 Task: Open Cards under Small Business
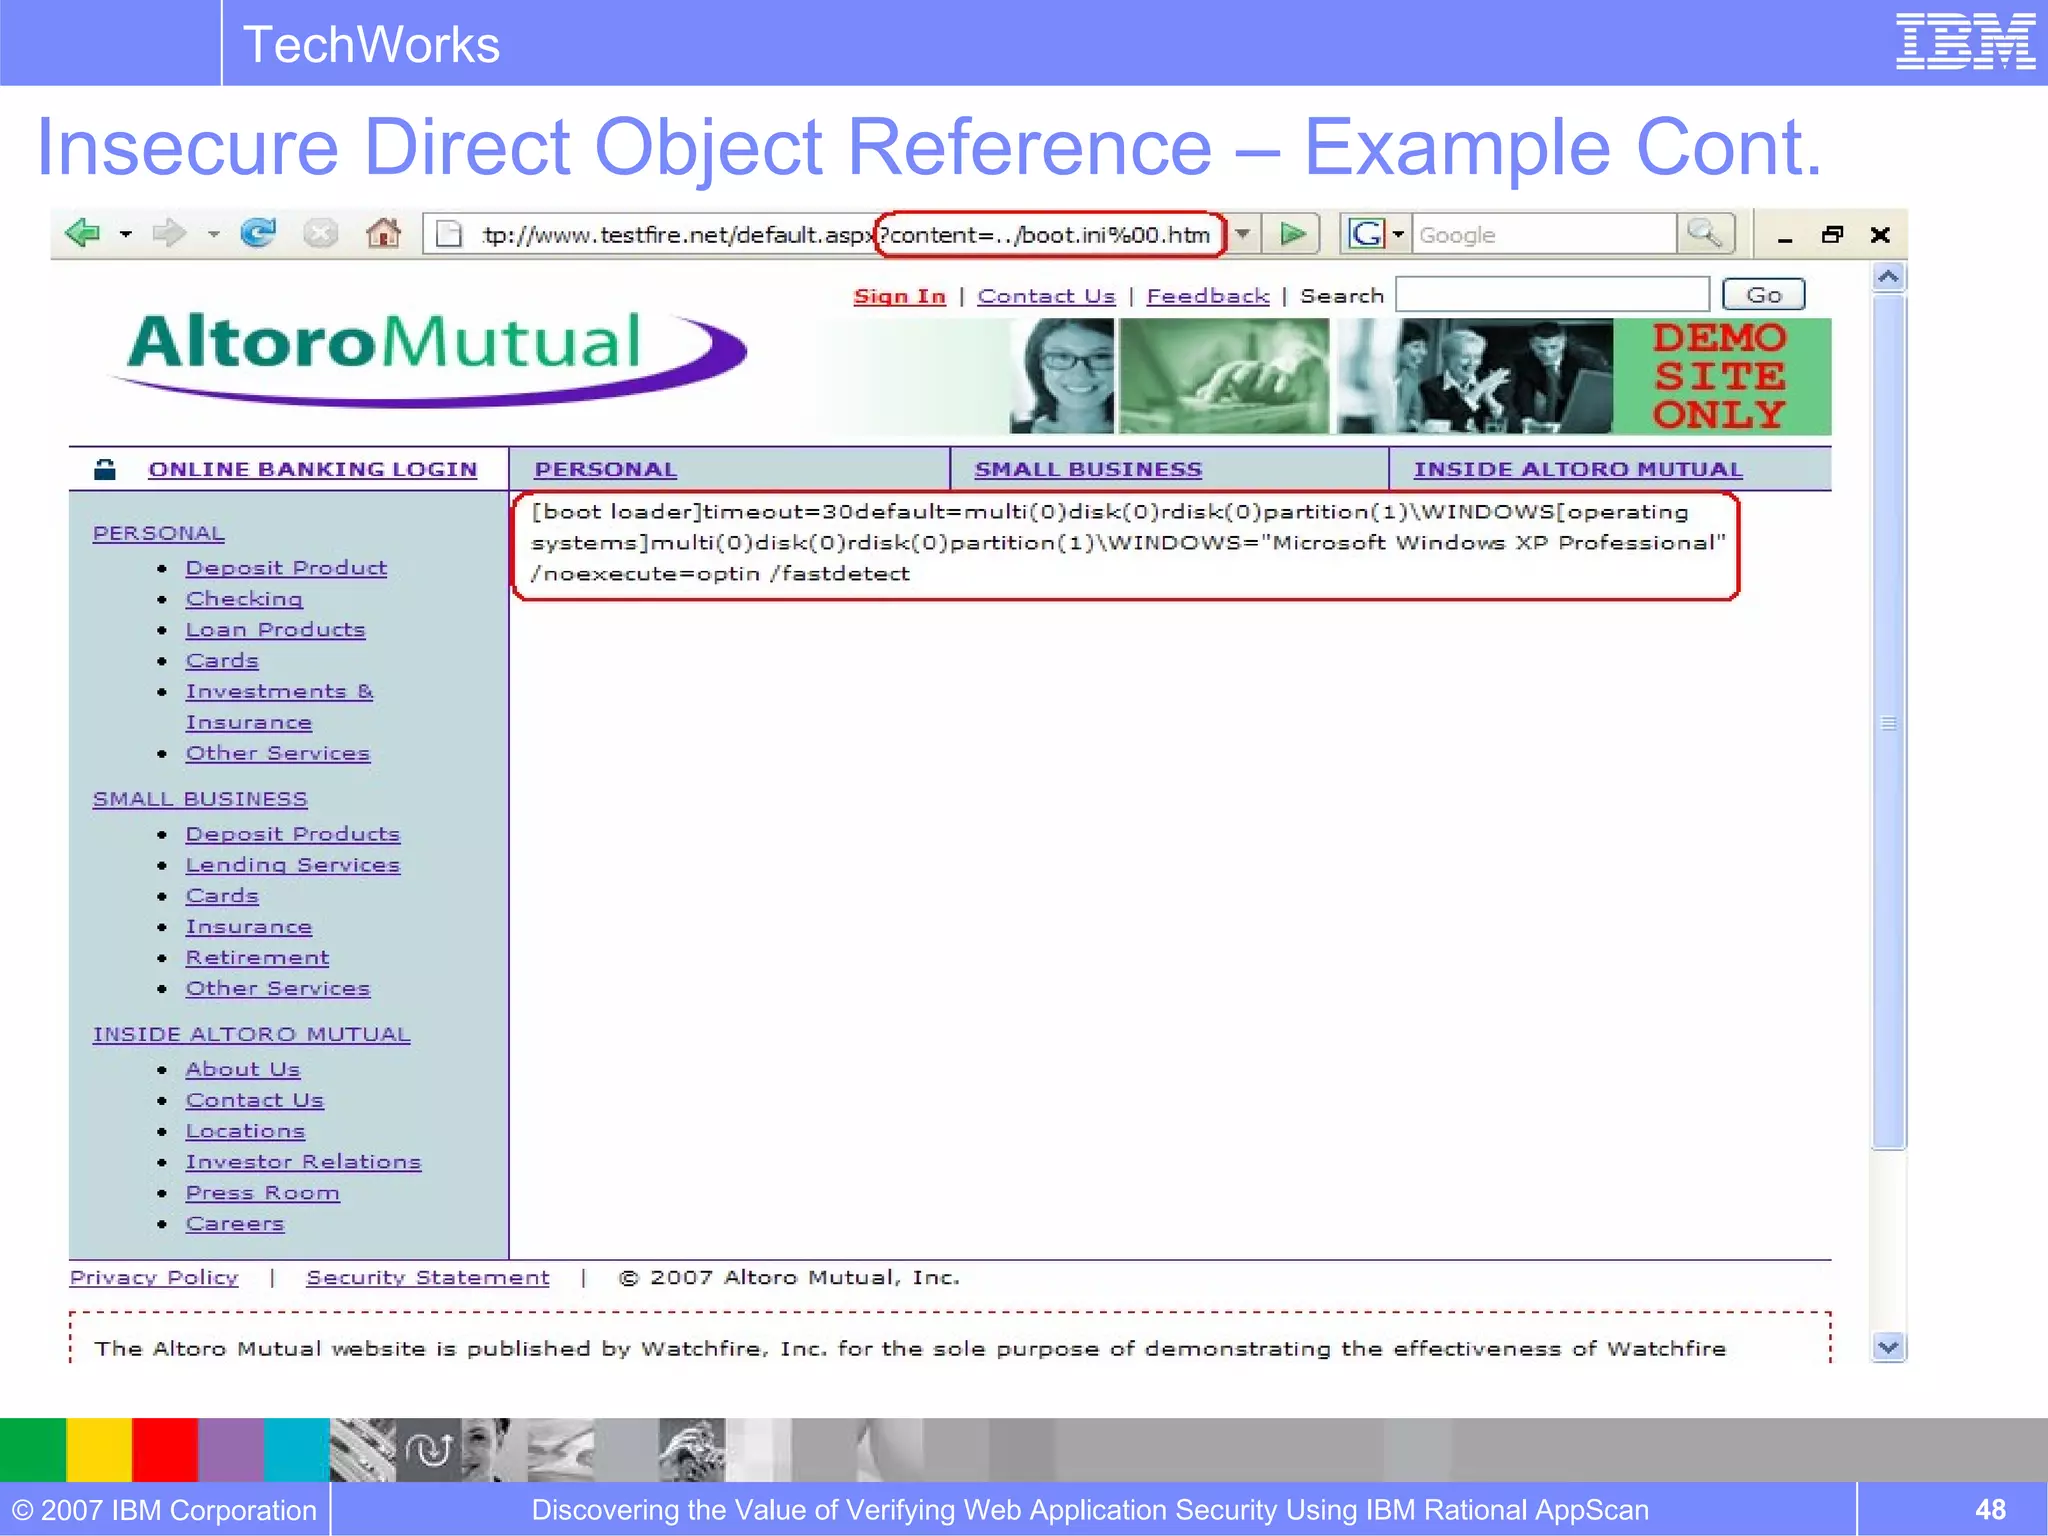tap(222, 896)
